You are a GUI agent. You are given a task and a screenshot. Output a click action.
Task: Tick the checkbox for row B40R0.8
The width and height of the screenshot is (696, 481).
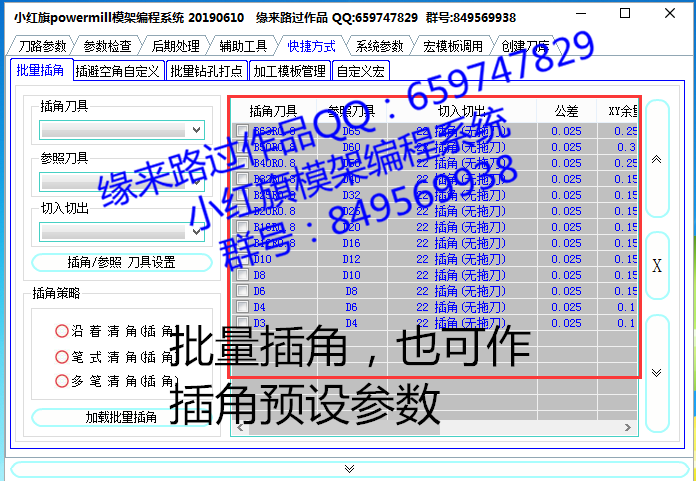[242, 163]
